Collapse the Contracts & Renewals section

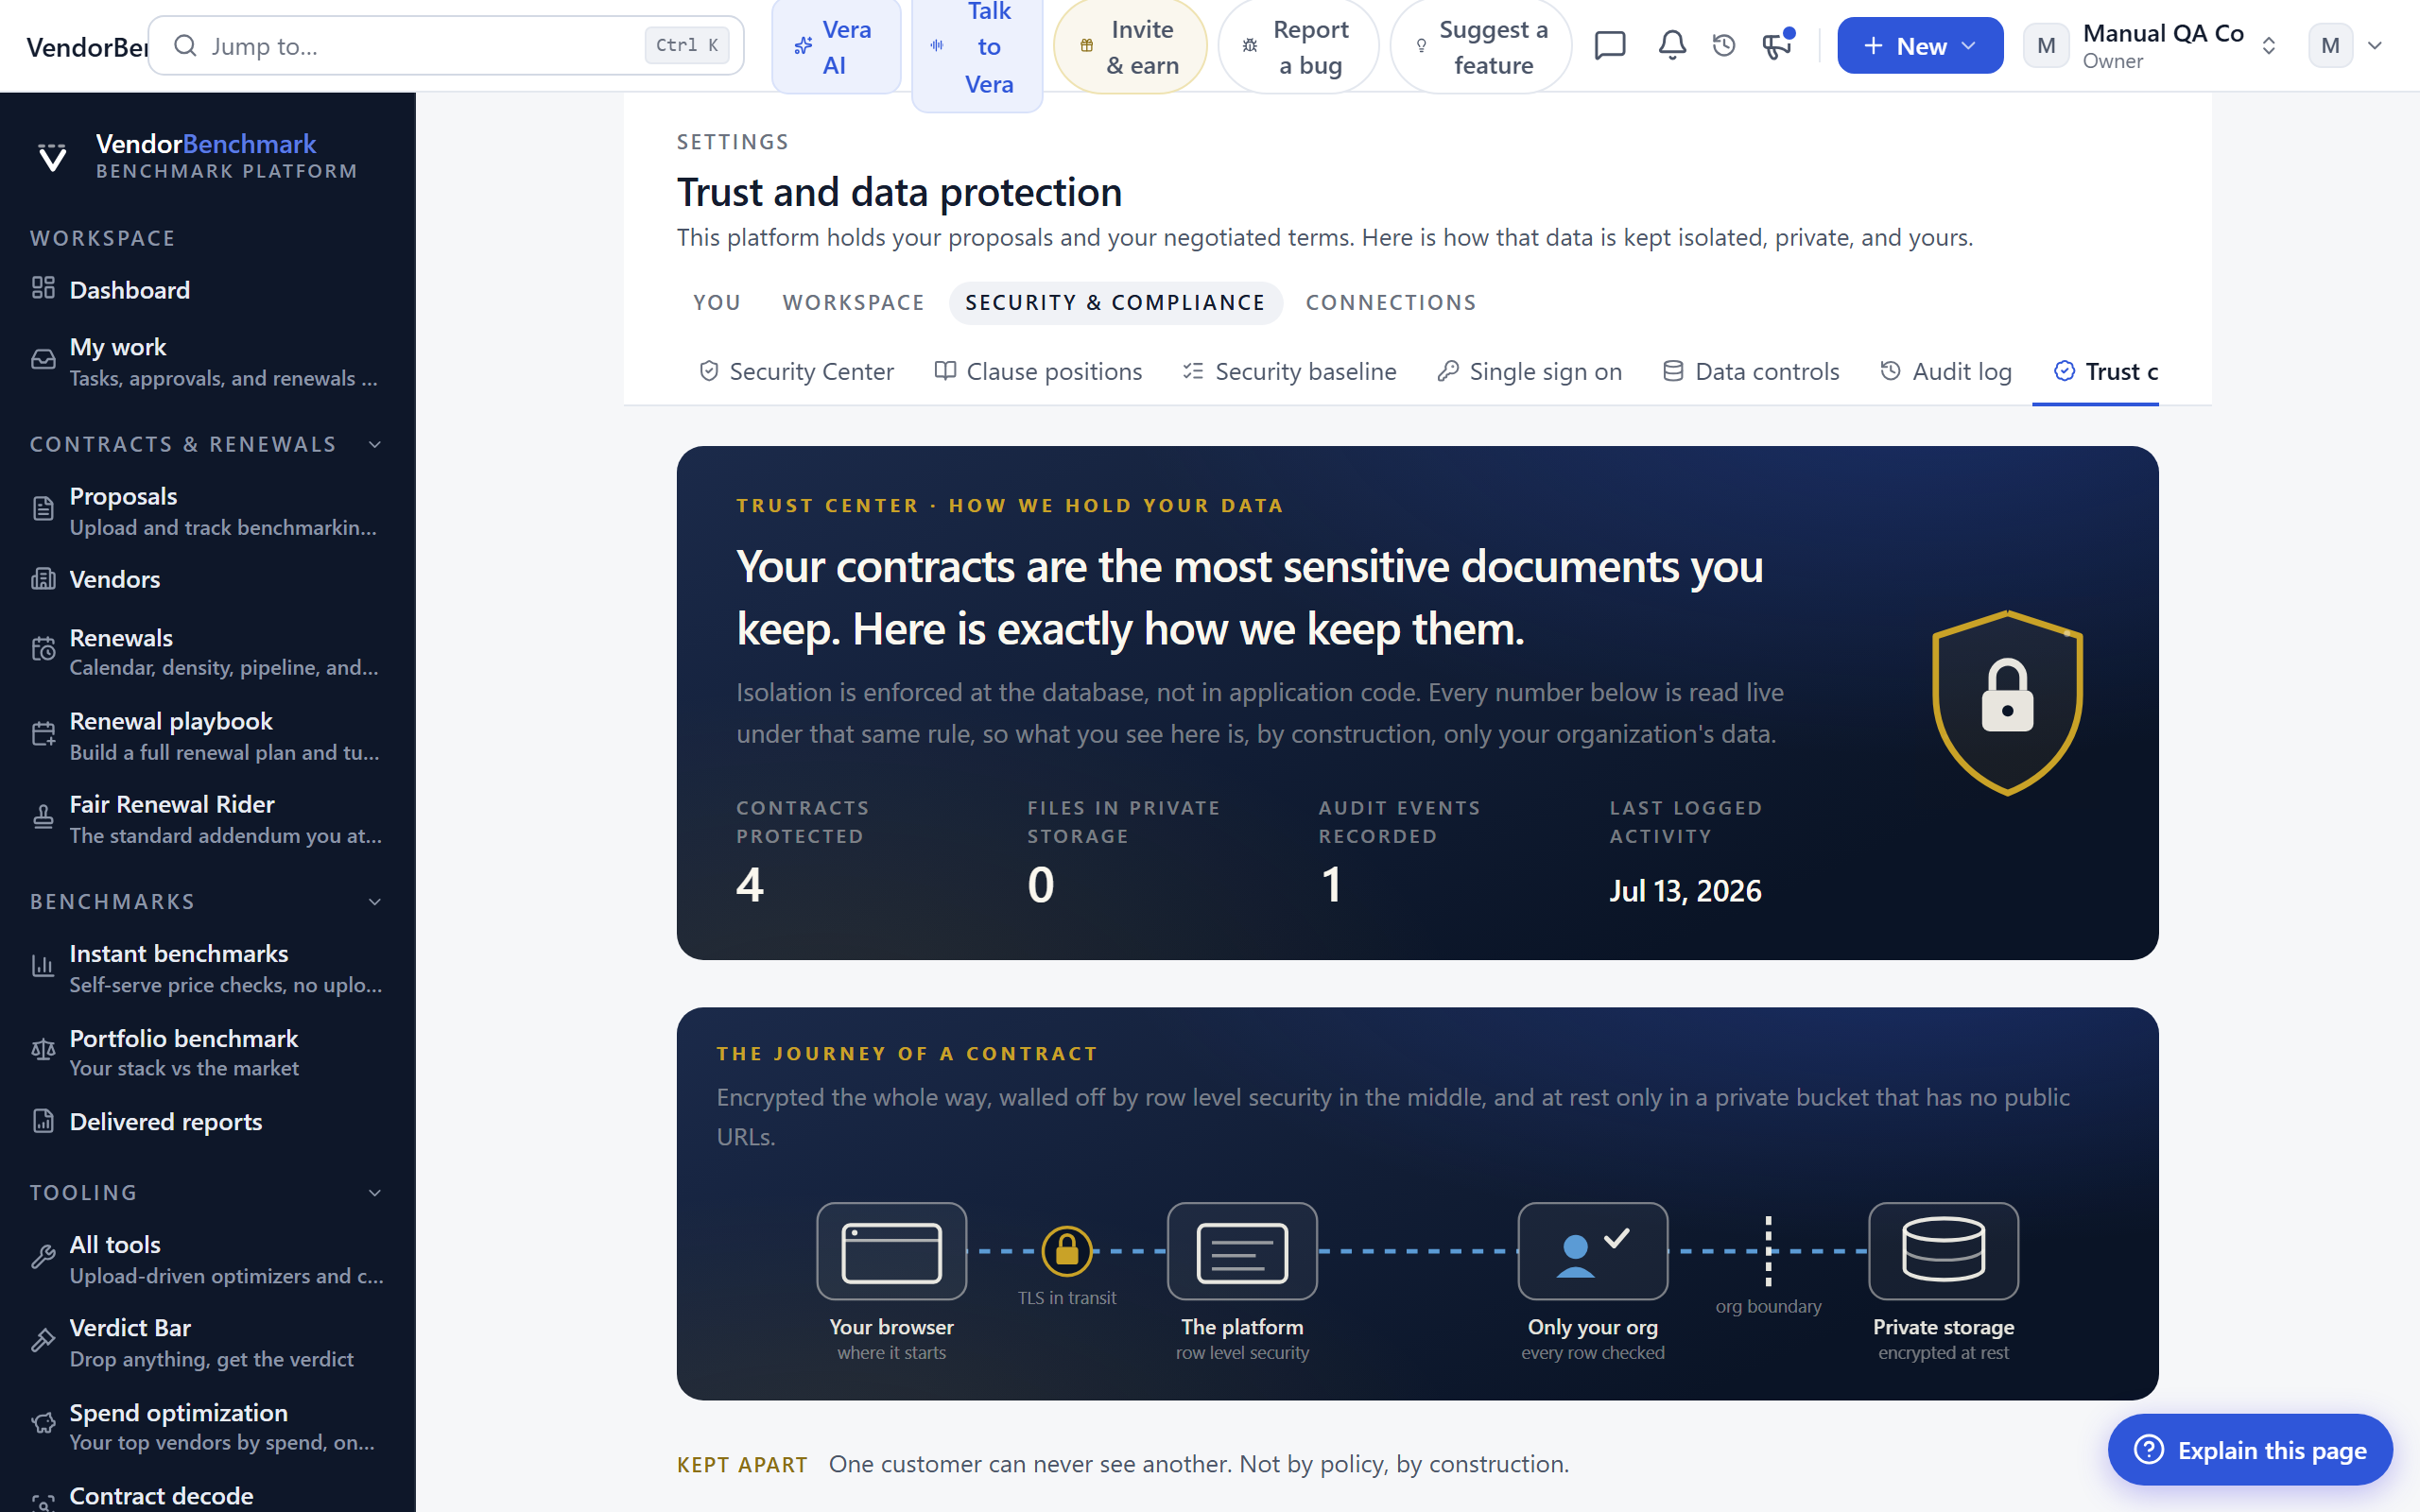(375, 444)
